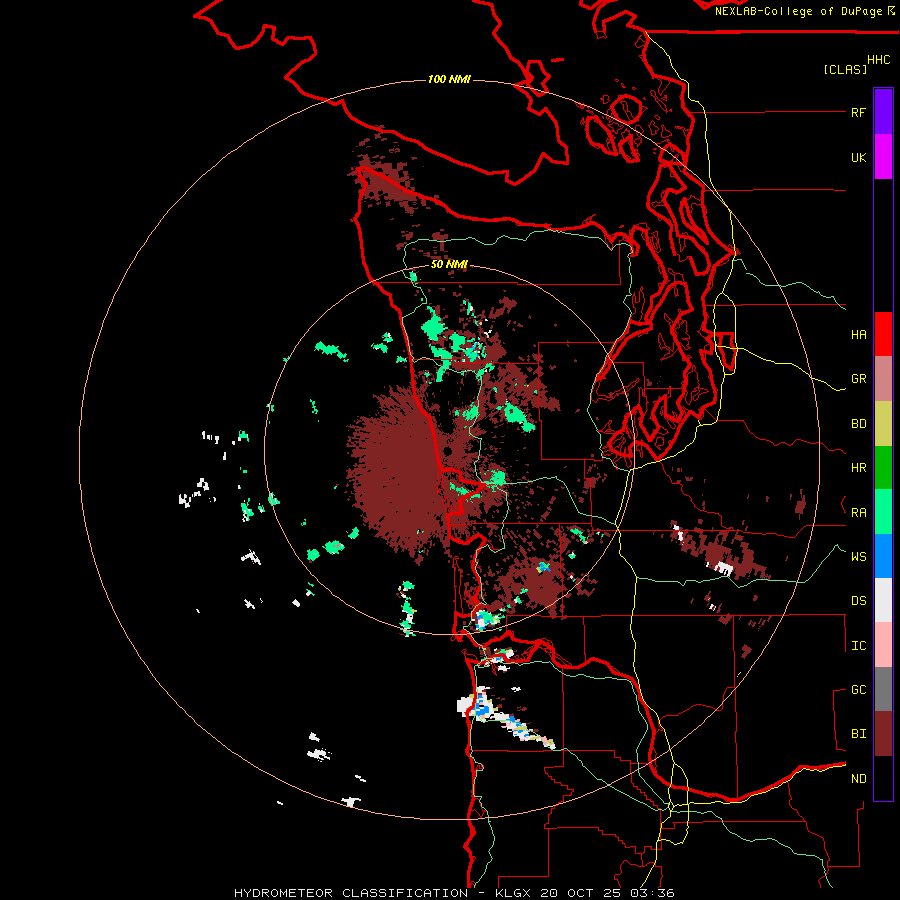Click the UK legend label
The image size is (900, 900).
[x=858, y=157]
